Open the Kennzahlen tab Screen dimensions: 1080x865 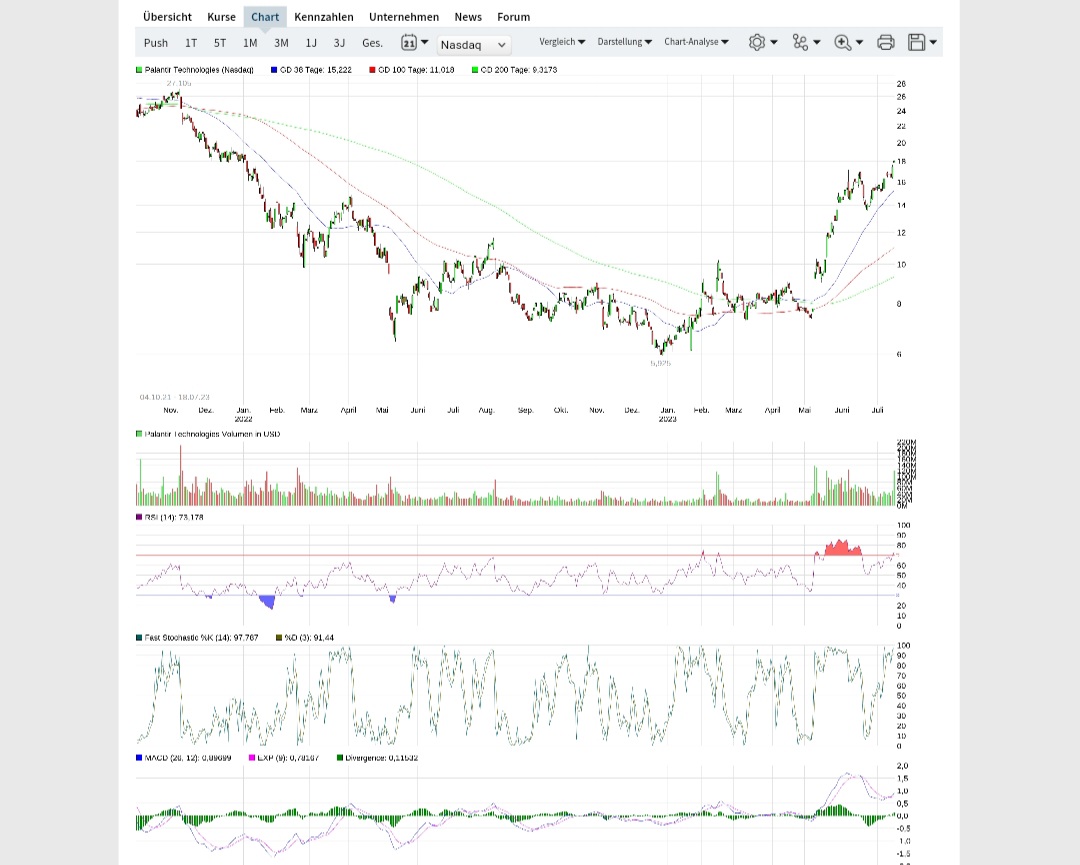(324, 17)
